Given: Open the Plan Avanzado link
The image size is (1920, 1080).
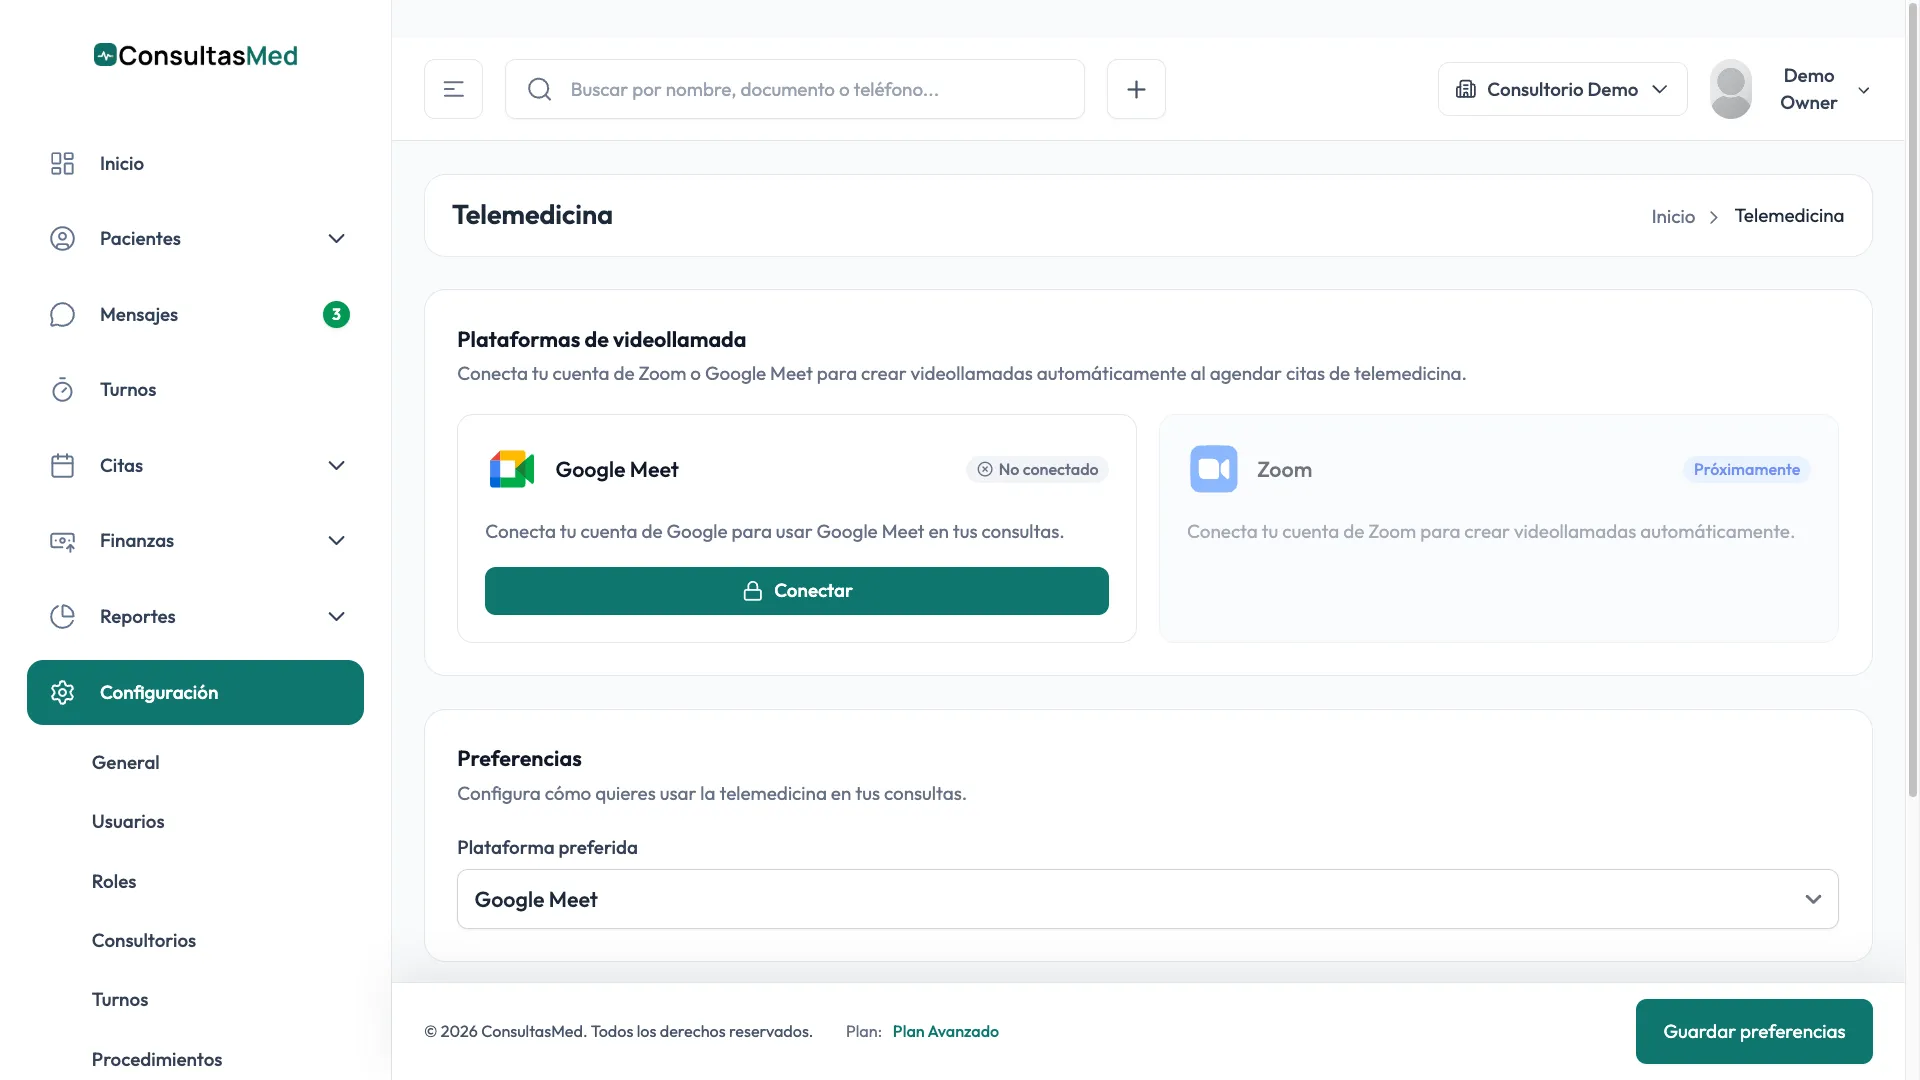Looking at the screenshot, I should pyautogui.click(x=945, y=1031).
